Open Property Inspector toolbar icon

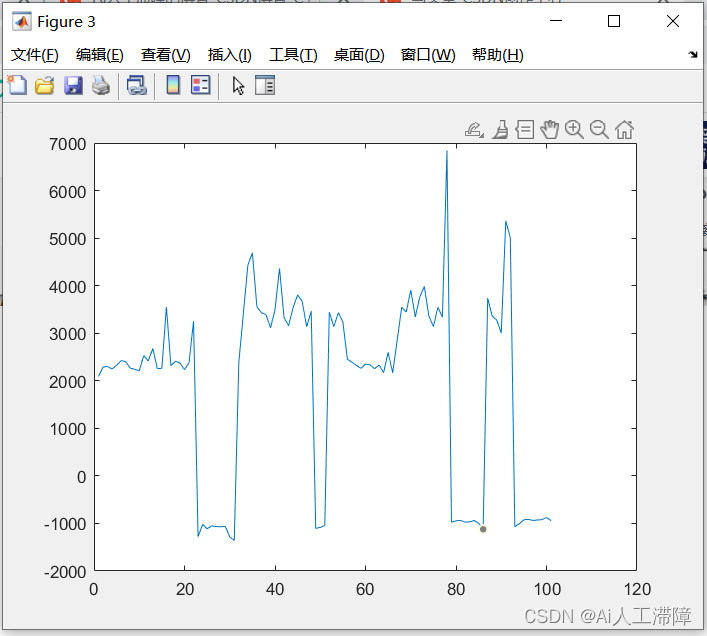[x=265, y=85]
